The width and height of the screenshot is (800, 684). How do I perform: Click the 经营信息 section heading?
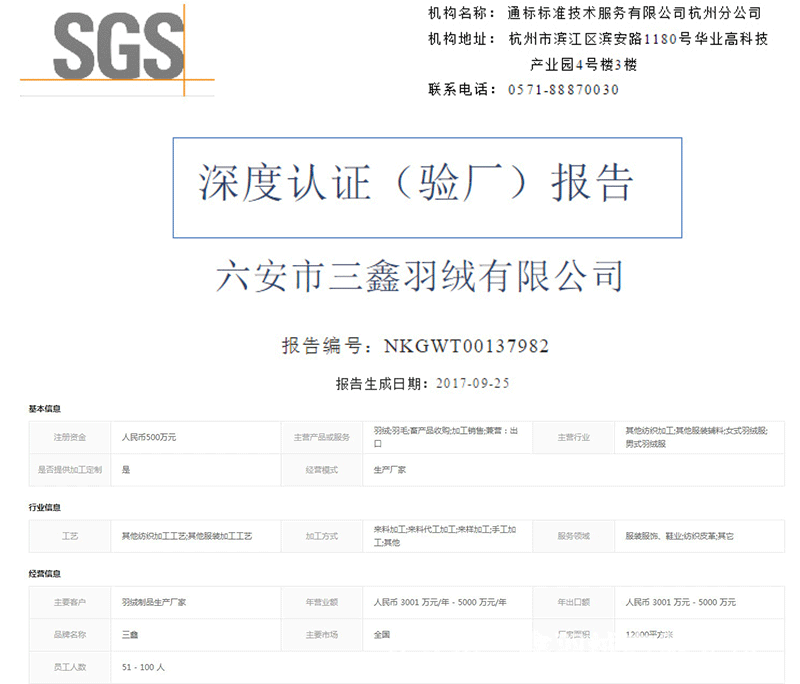tap(44, 574)
